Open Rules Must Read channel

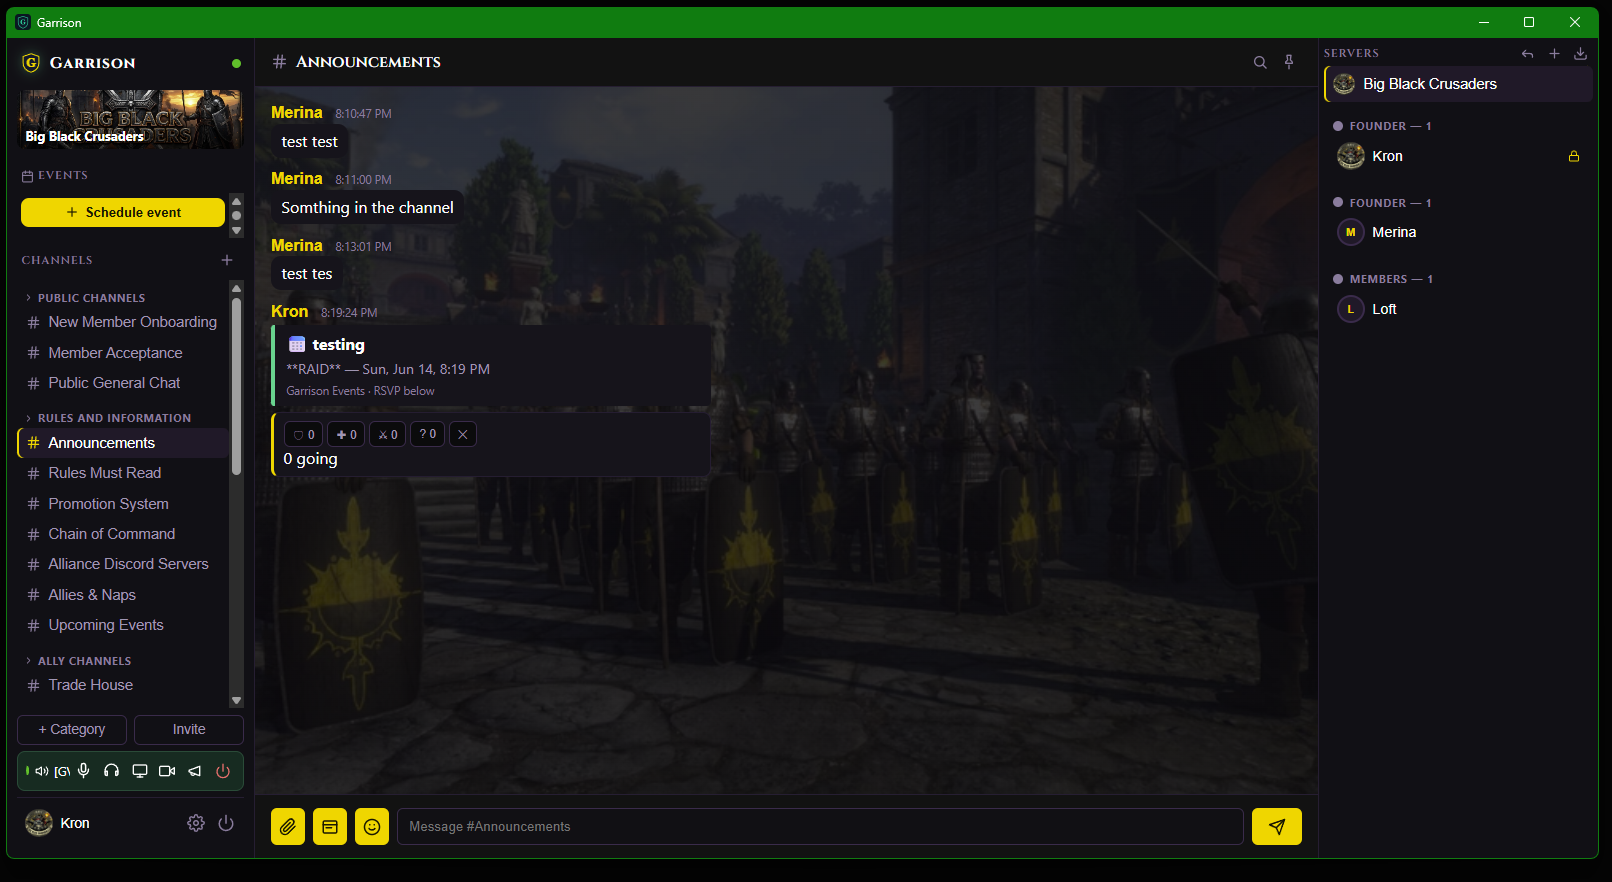(x=123, y=473)
